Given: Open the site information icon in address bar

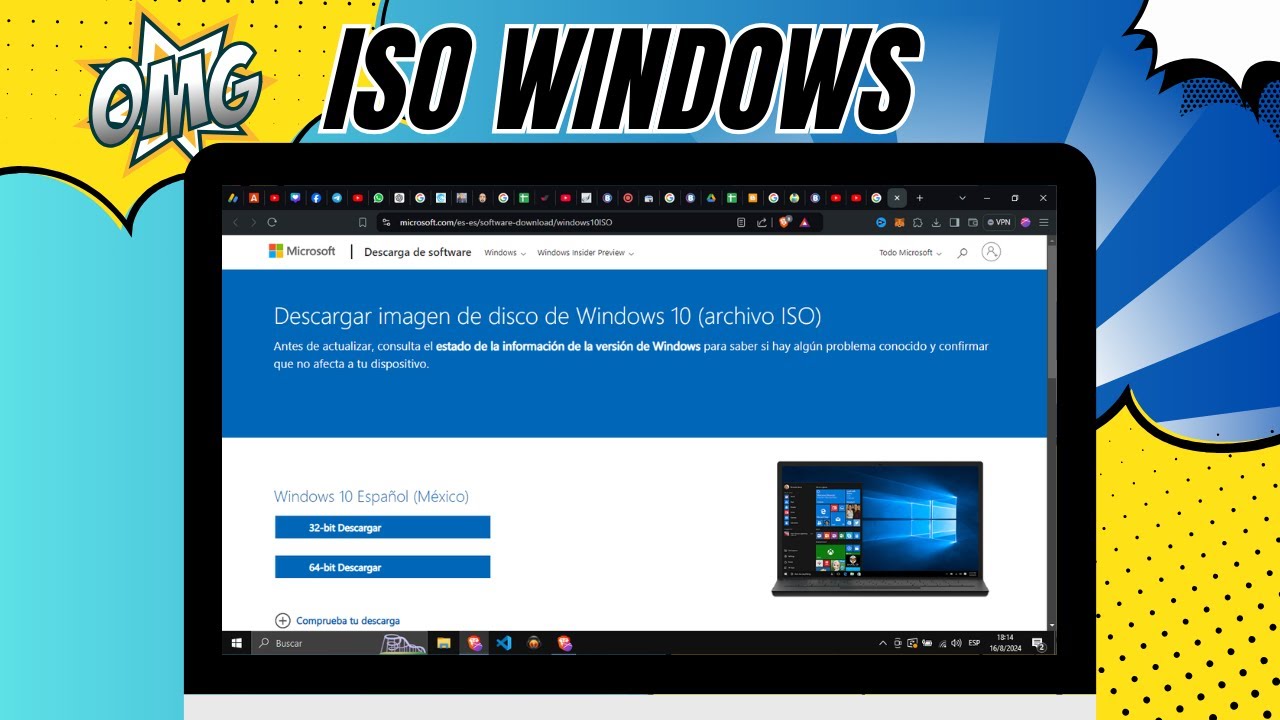Looking at the screenshot, I should tap(387, 222).
